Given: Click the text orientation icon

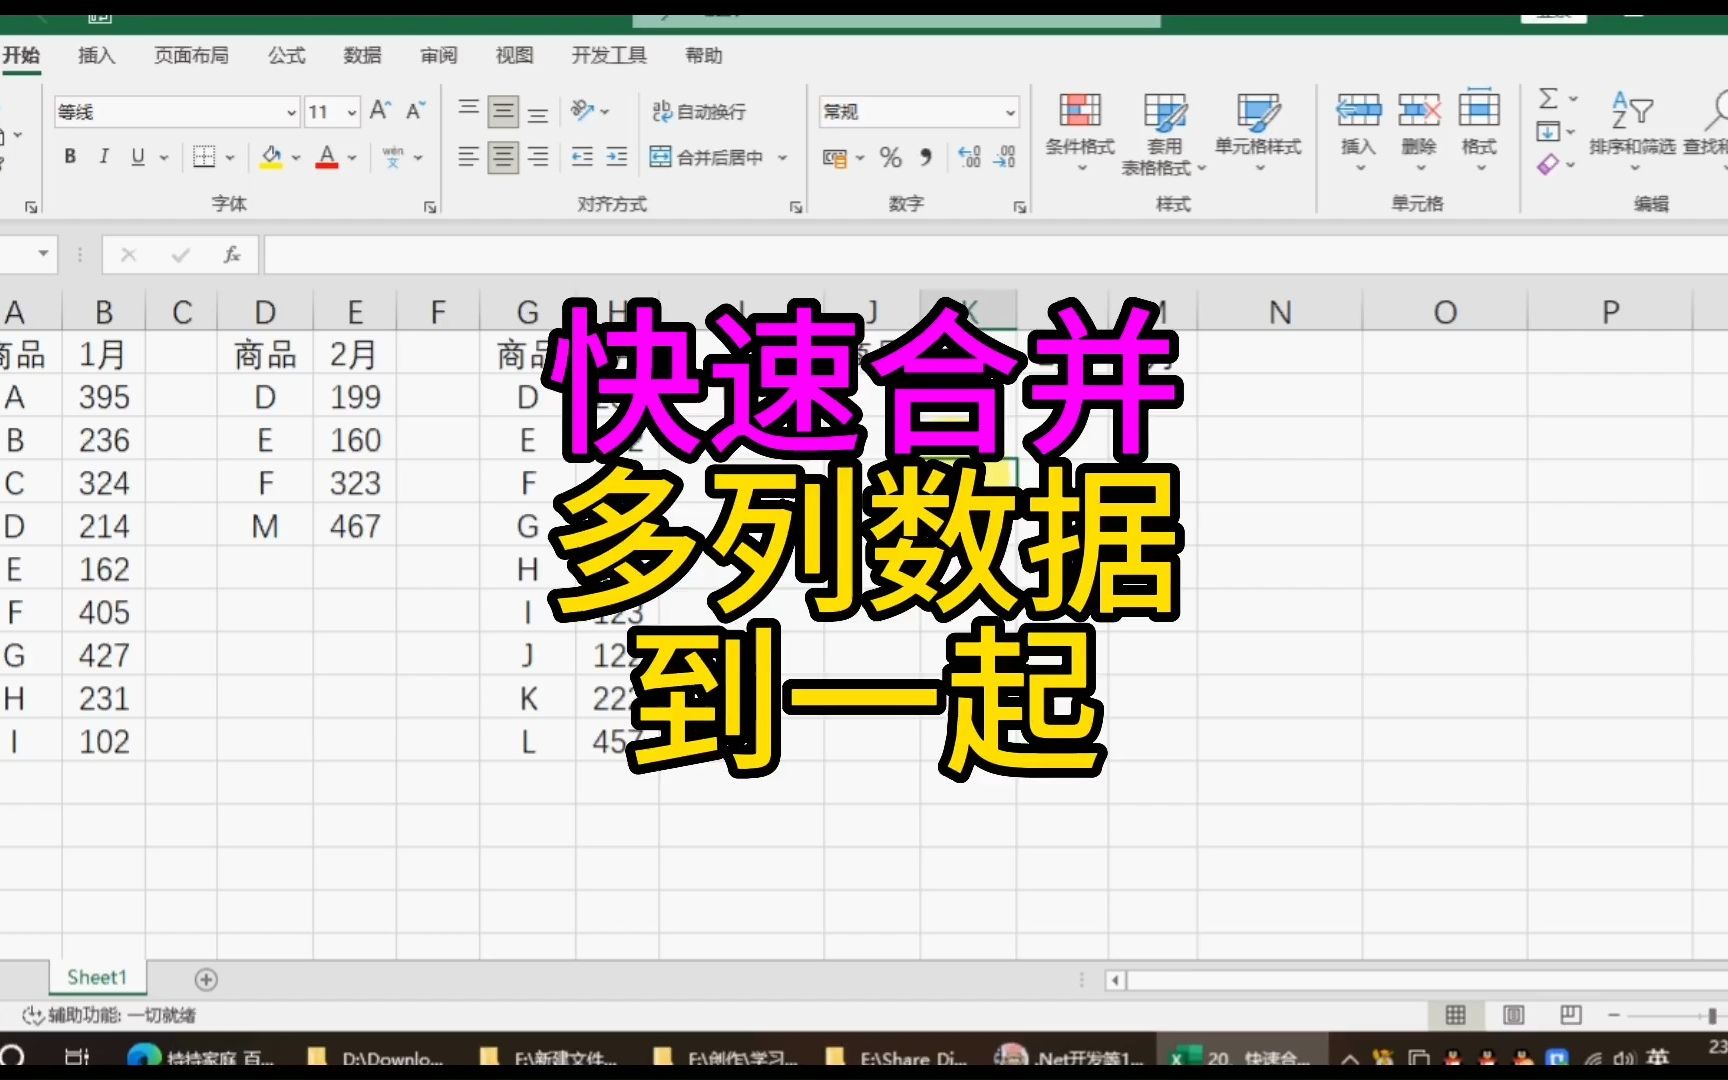Looking at the screenshot, I should [x=582, y=111].
